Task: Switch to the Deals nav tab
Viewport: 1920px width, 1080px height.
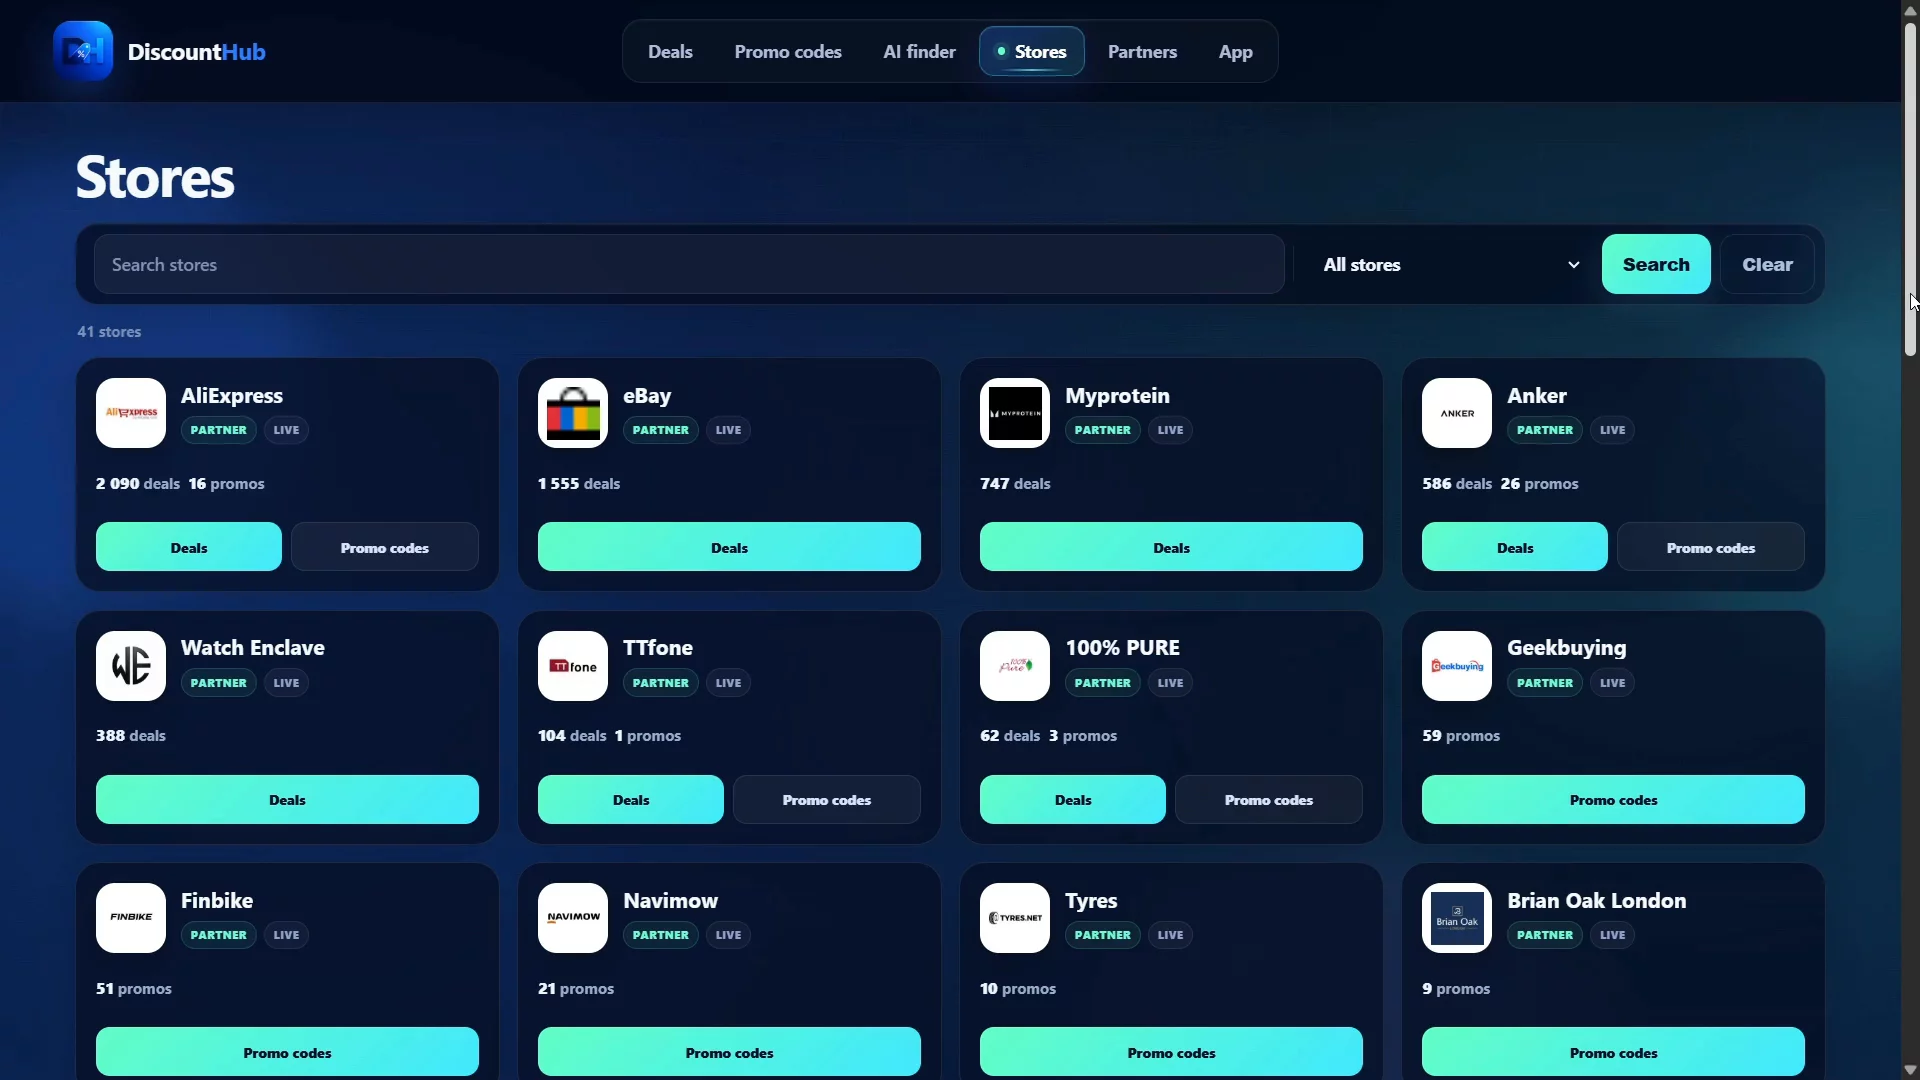Action: 670,52
